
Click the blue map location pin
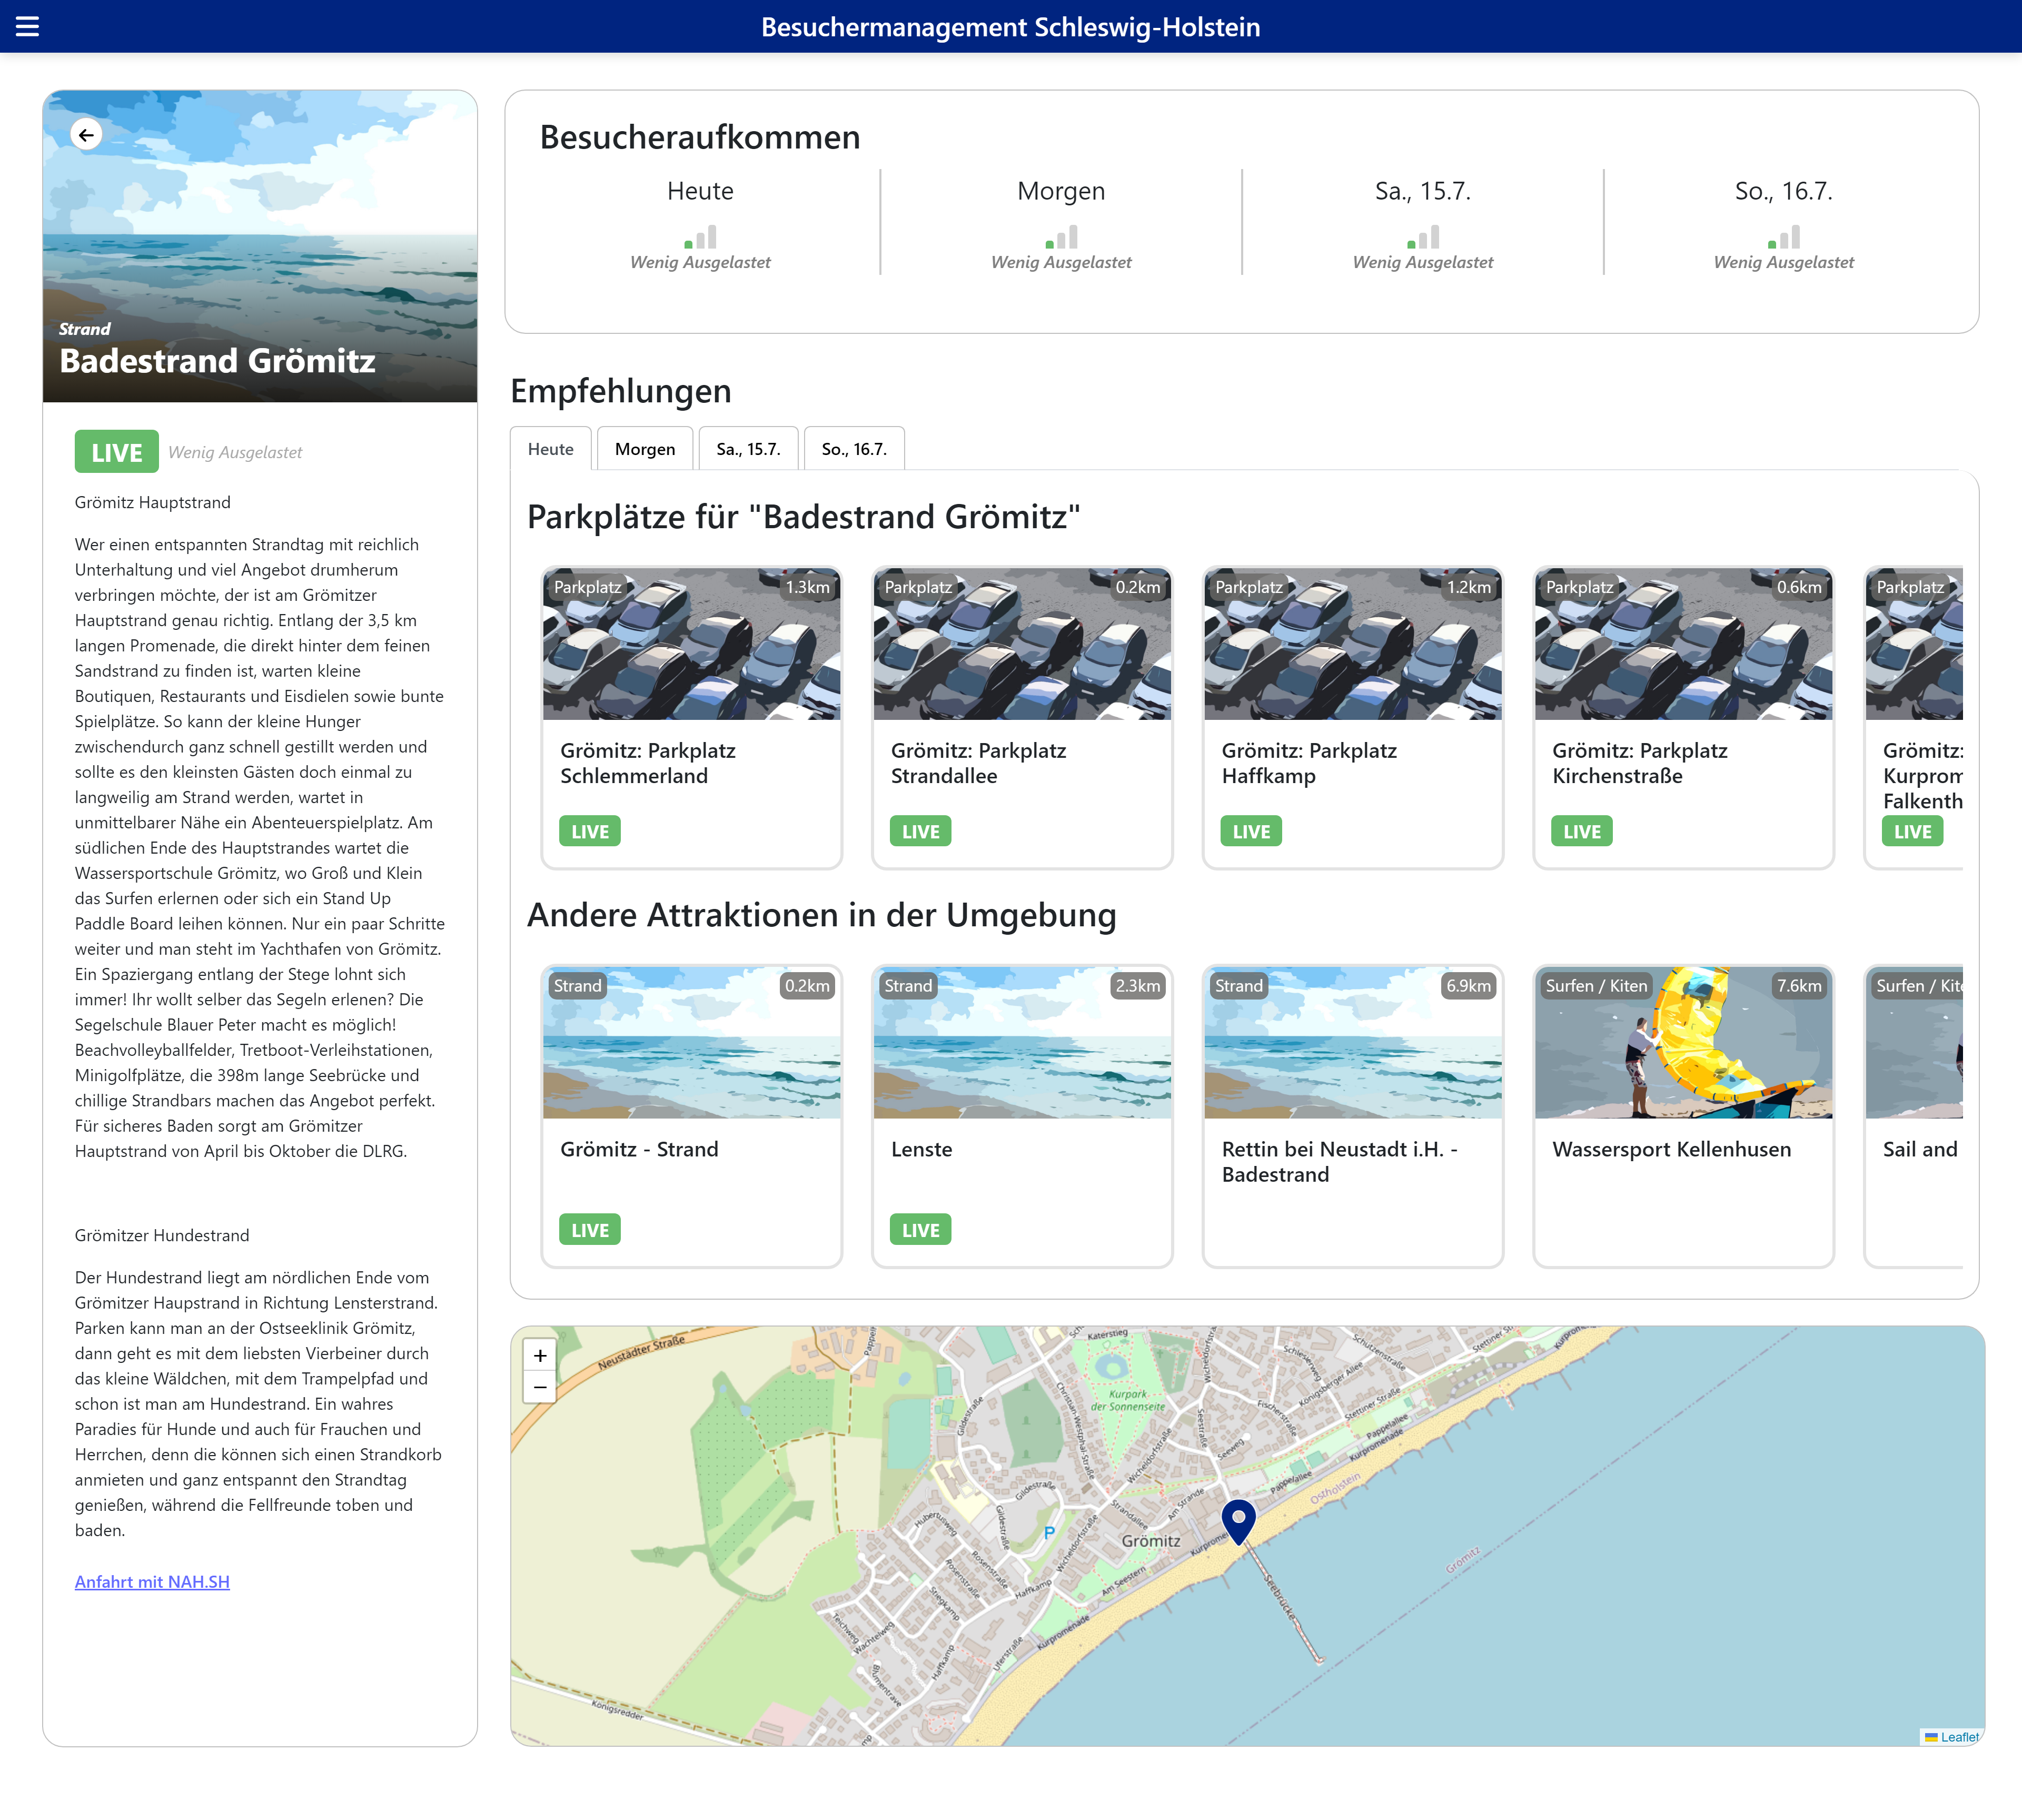pos(1238,1519)
